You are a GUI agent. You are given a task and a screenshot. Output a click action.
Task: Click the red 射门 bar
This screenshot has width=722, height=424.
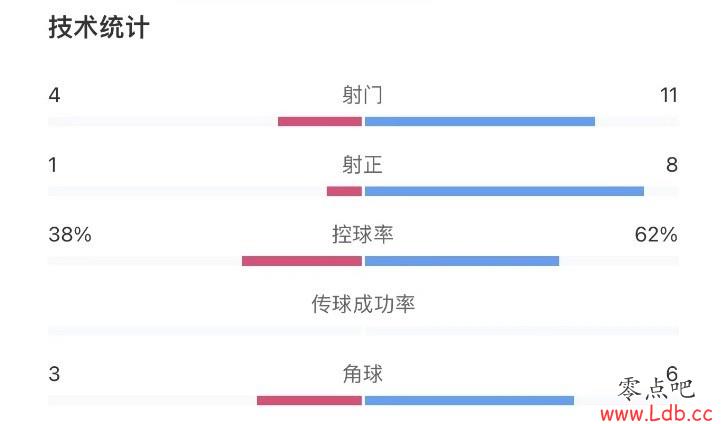[x=320, y=122]
